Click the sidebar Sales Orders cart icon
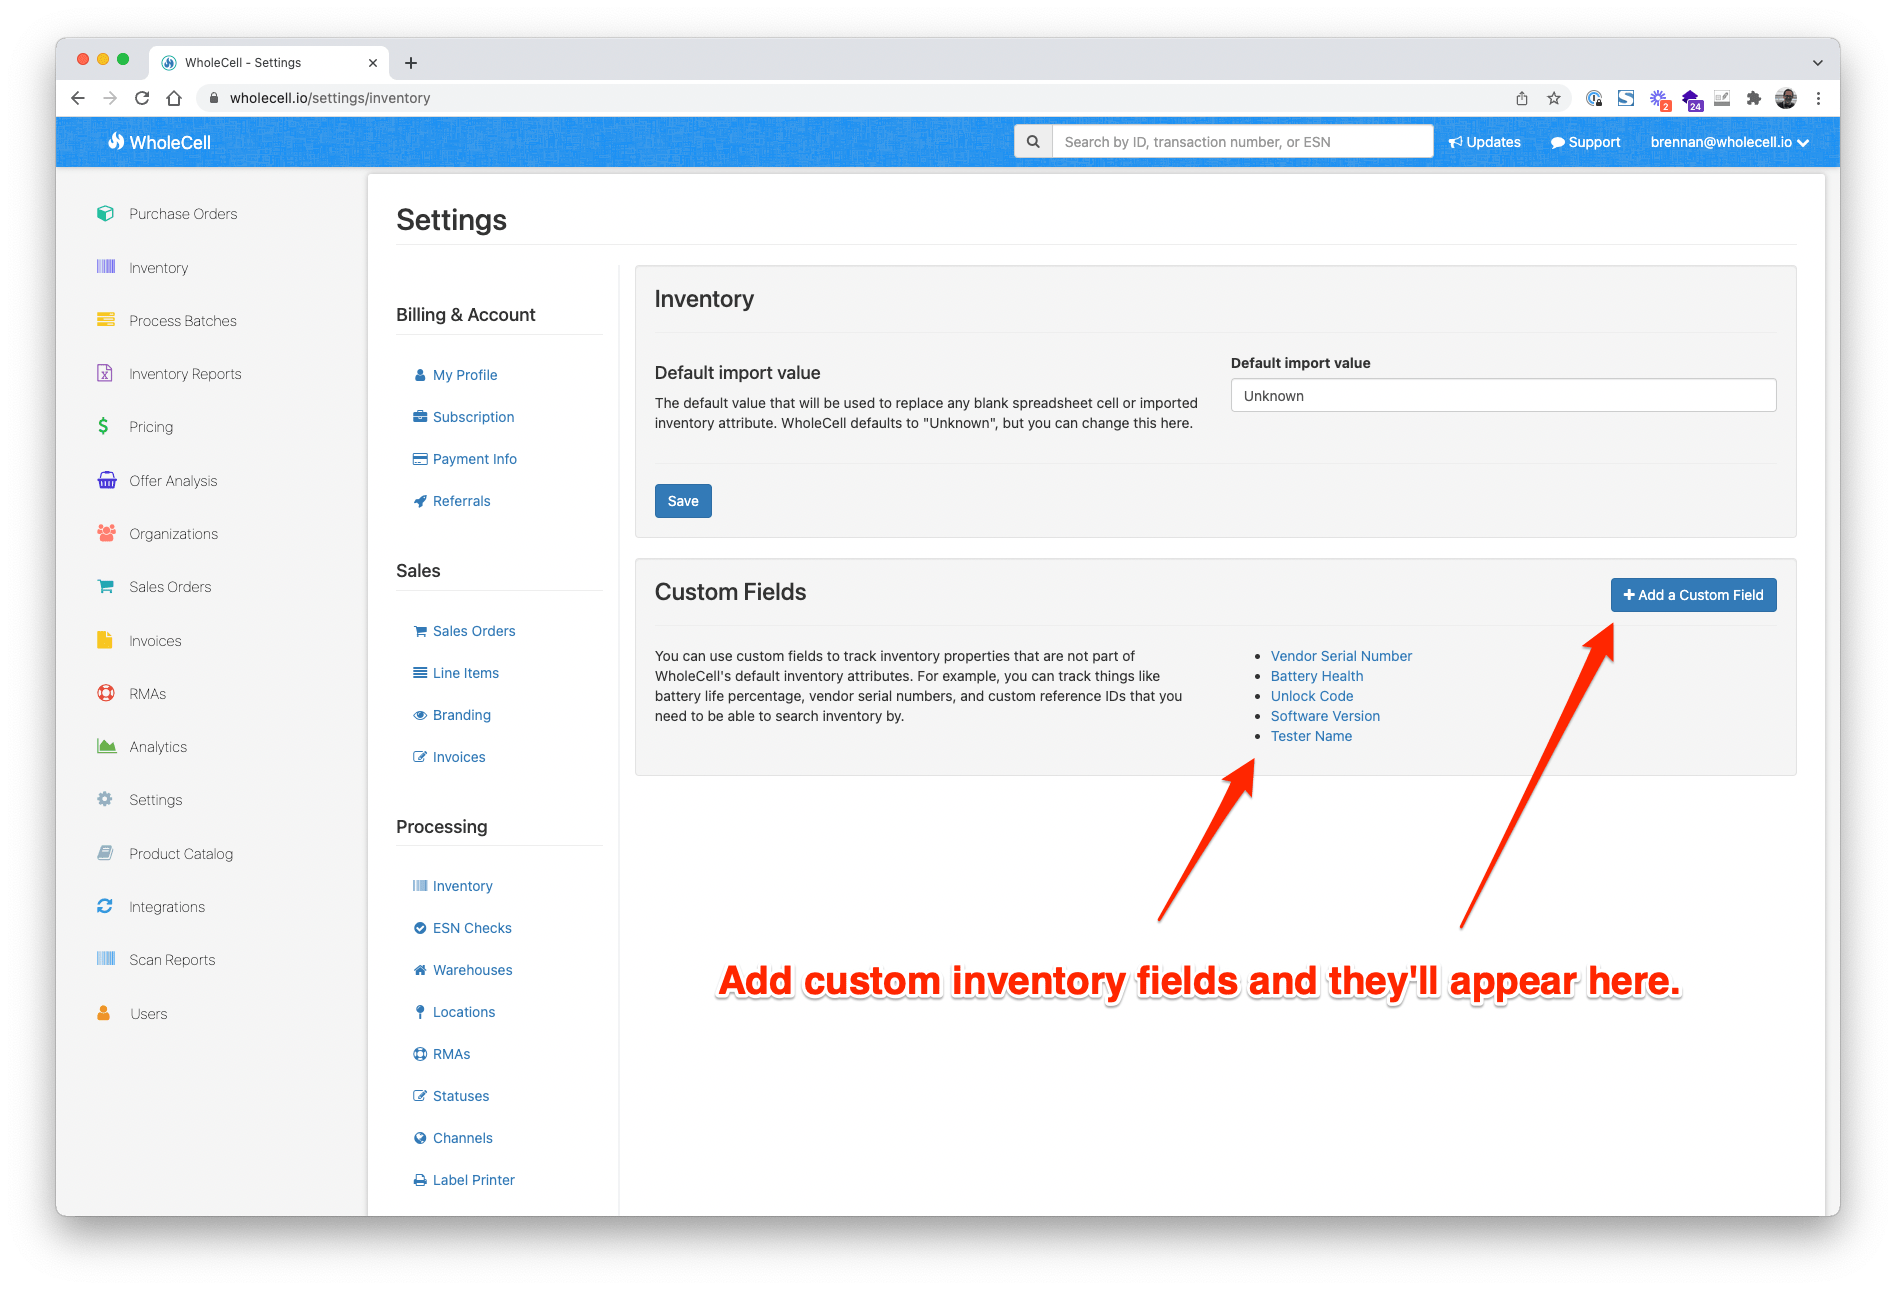Screen dimensions: 1896x1290 click(x=105, y=586)
